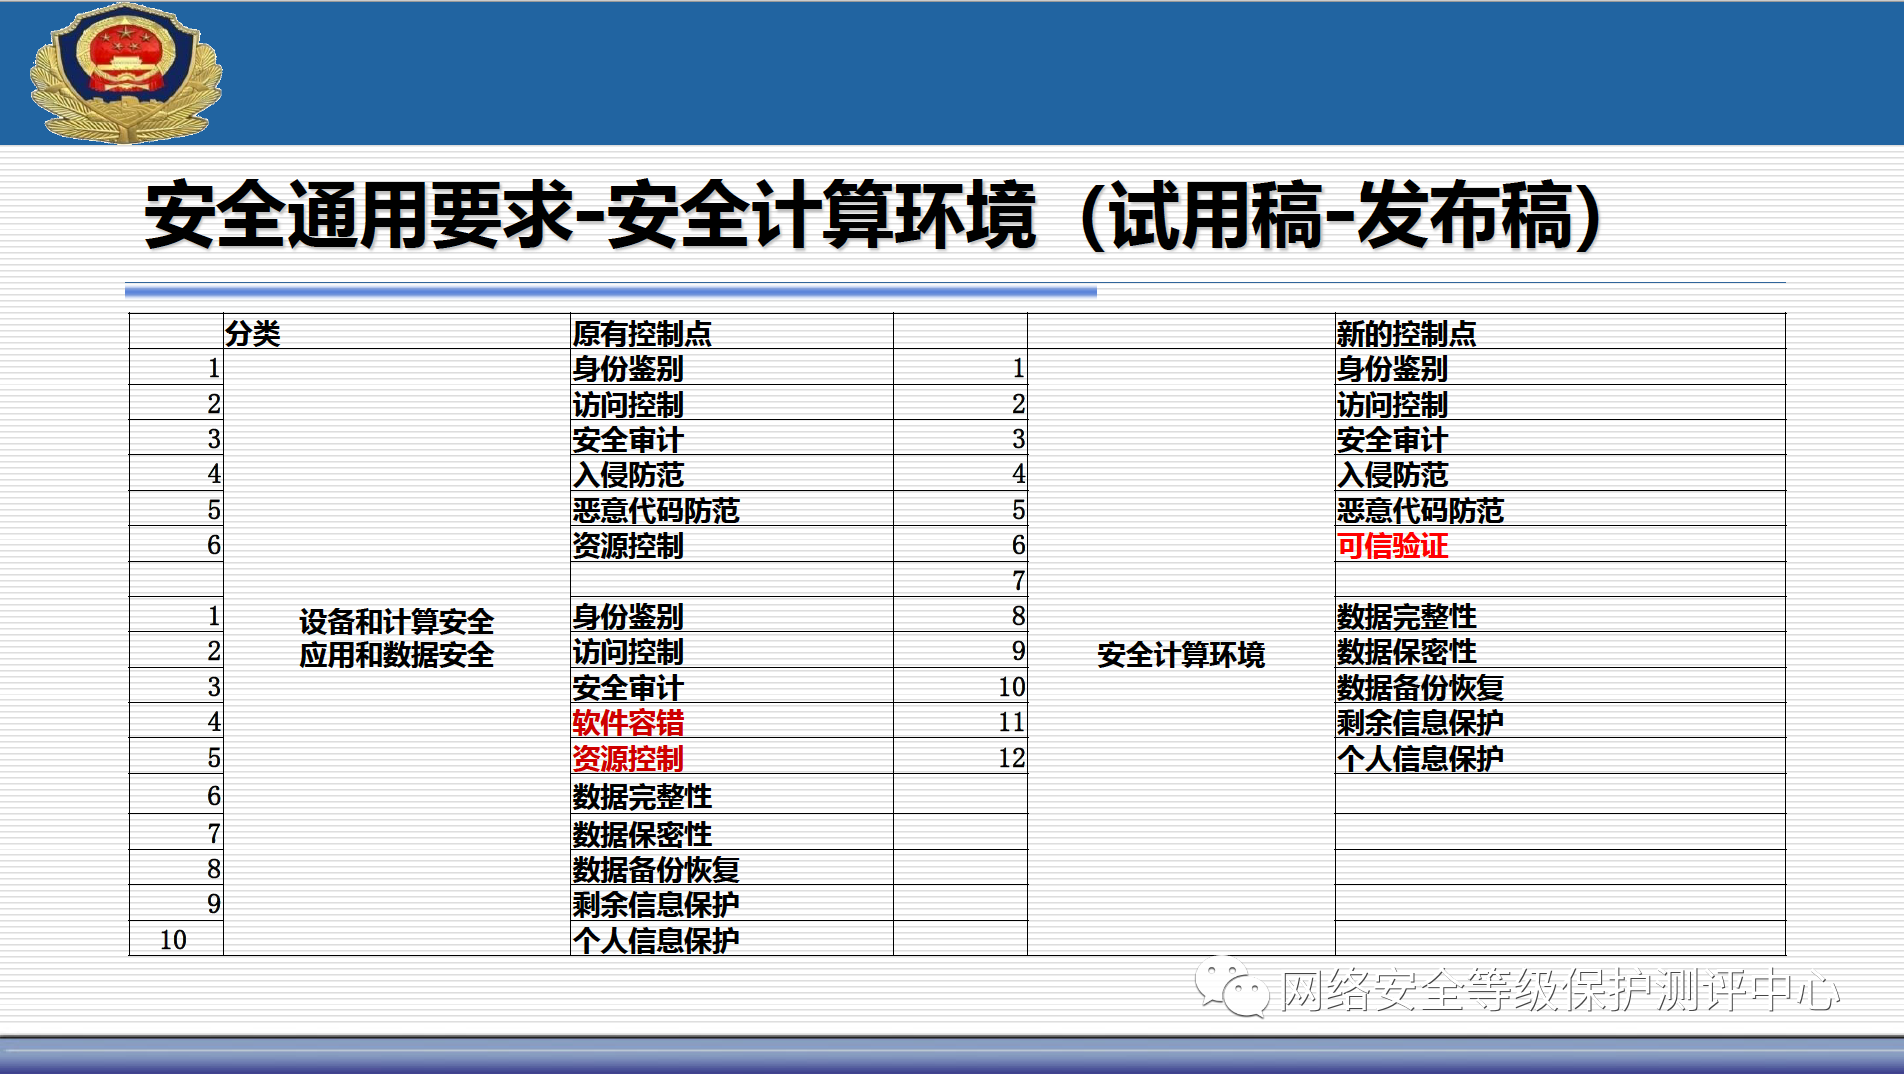Select the 设备和计算安全 category label

point(396,622)
